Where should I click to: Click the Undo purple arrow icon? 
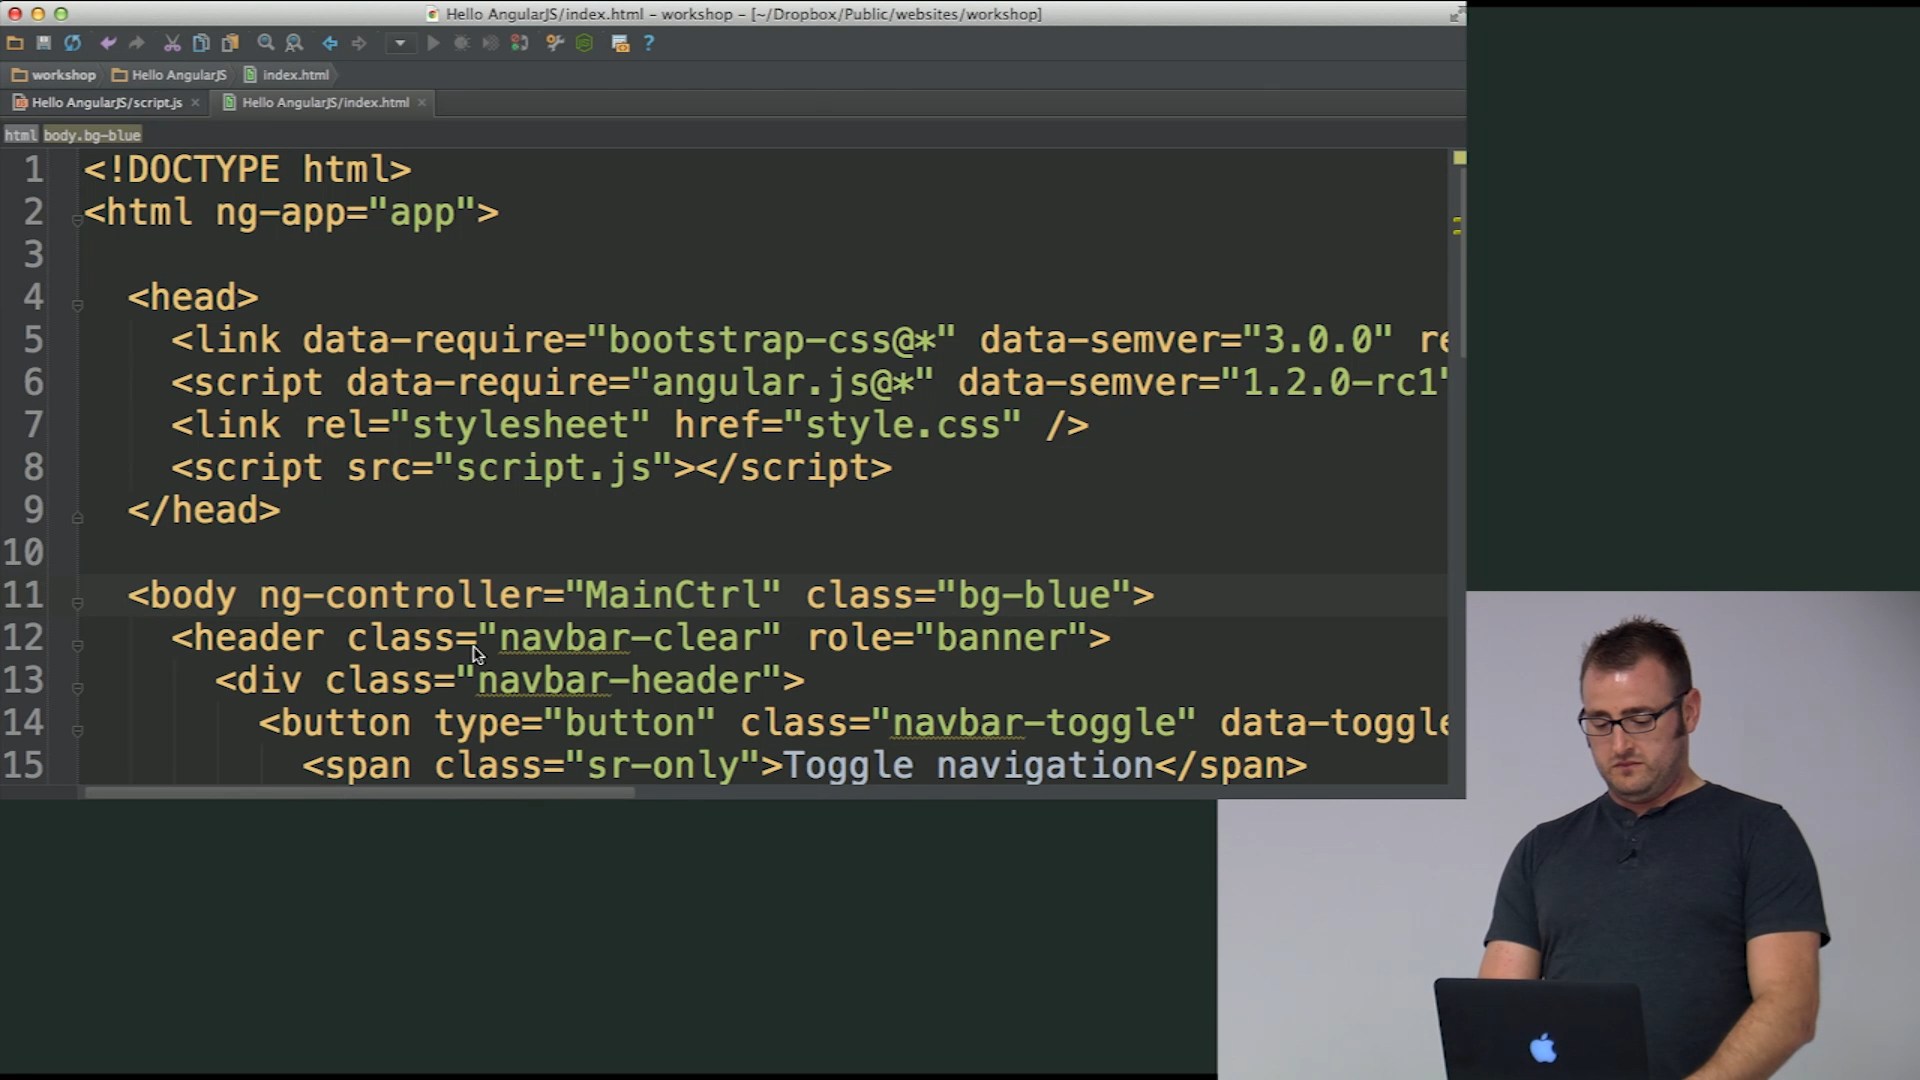(x=108, y=43)
